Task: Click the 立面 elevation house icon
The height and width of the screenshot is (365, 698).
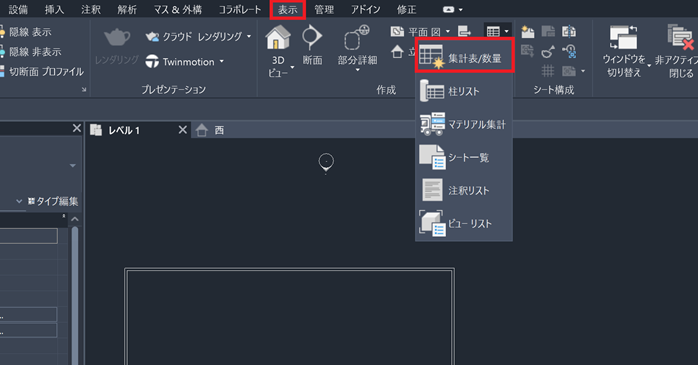Action: pyautogui.click(x=397, y=52)
